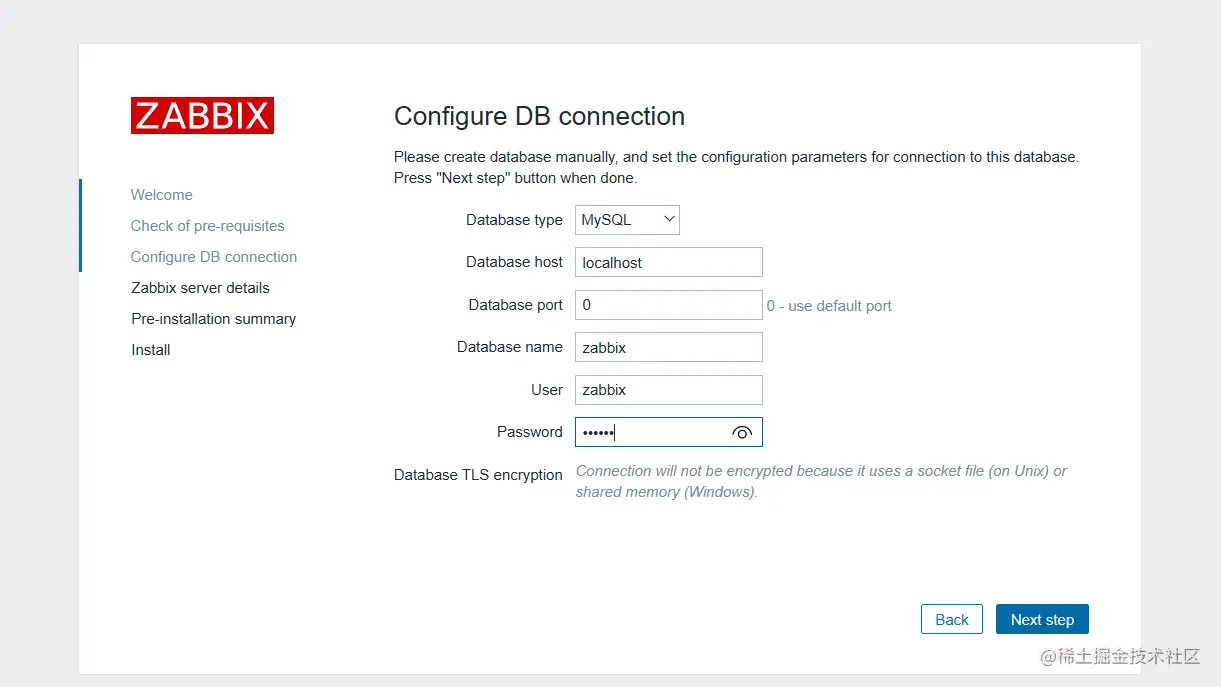Select Zabbix server details step

pyautogui.click(x=200, y=288)
